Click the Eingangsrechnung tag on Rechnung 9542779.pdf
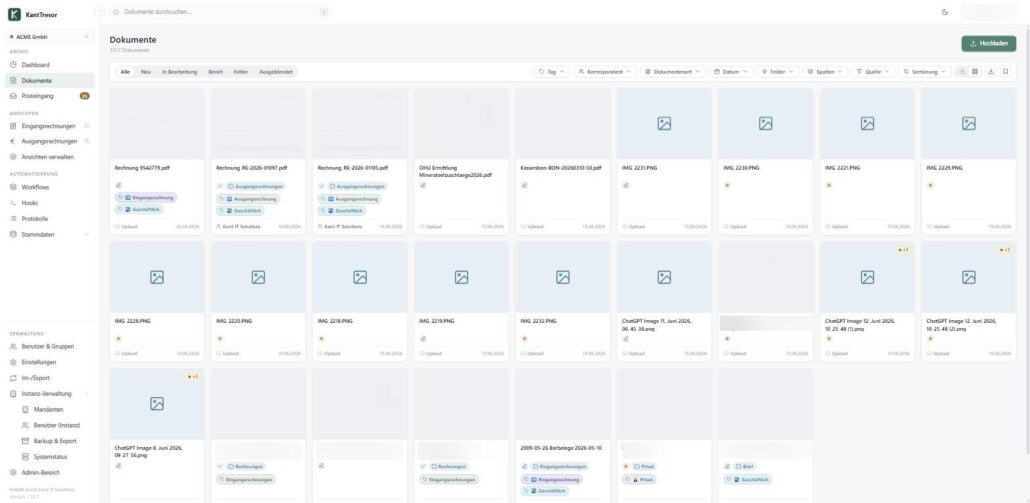Image resolution: width=1030 pixels, height=503 pixels. [x=145, y=198]
